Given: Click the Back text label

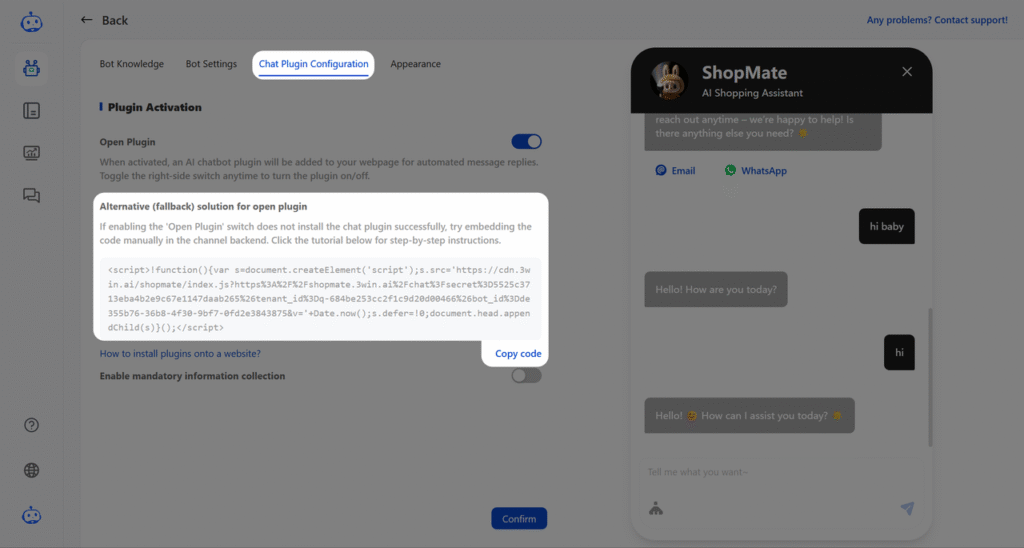Looking at the screenshot, I should point(115,20).
